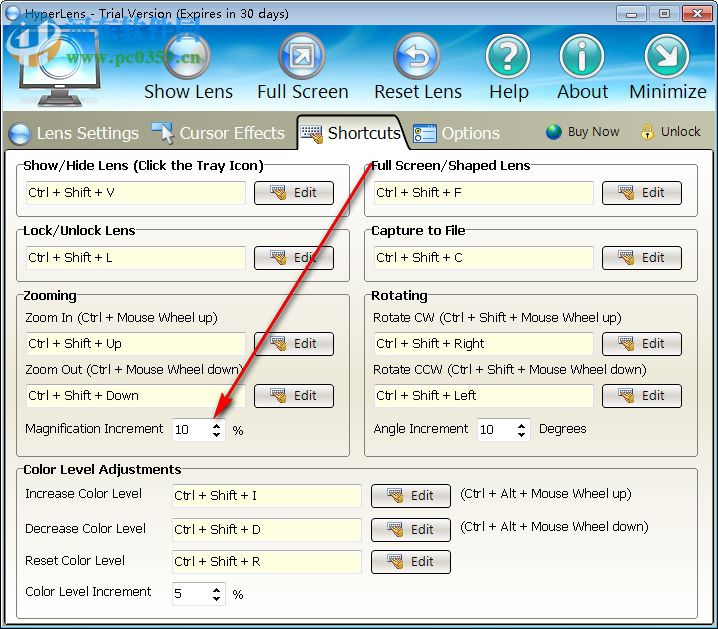Edit the Increase Color Level shortcut

point(411,496)
